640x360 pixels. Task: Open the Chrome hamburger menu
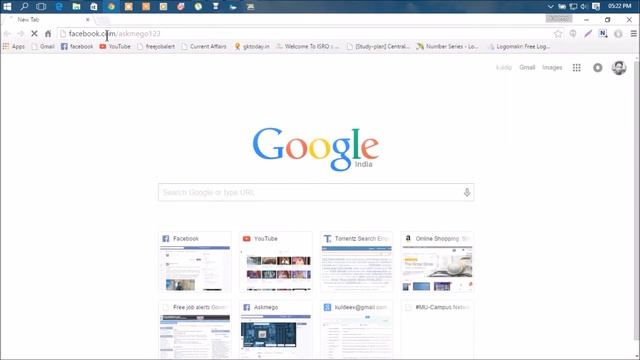[633, 34]
